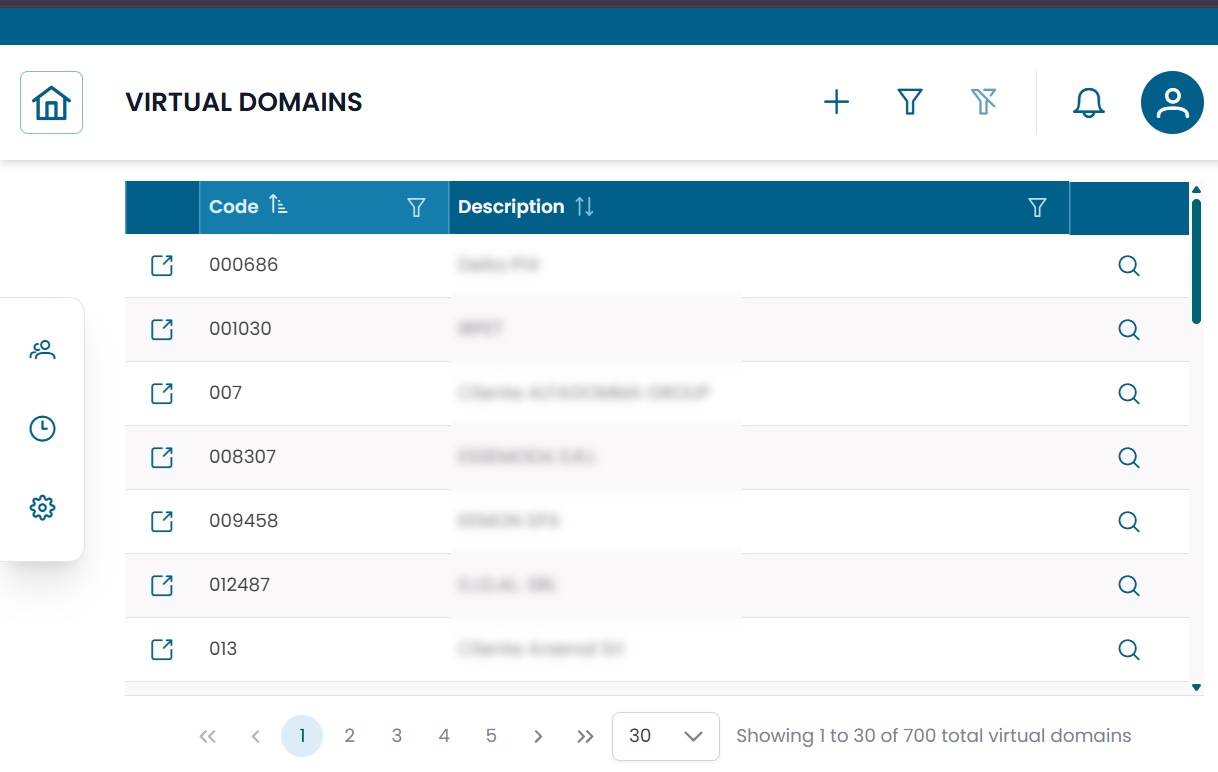Open the add new virtual domain icon
Screen dimensions: 1218x772
point(836,102)
